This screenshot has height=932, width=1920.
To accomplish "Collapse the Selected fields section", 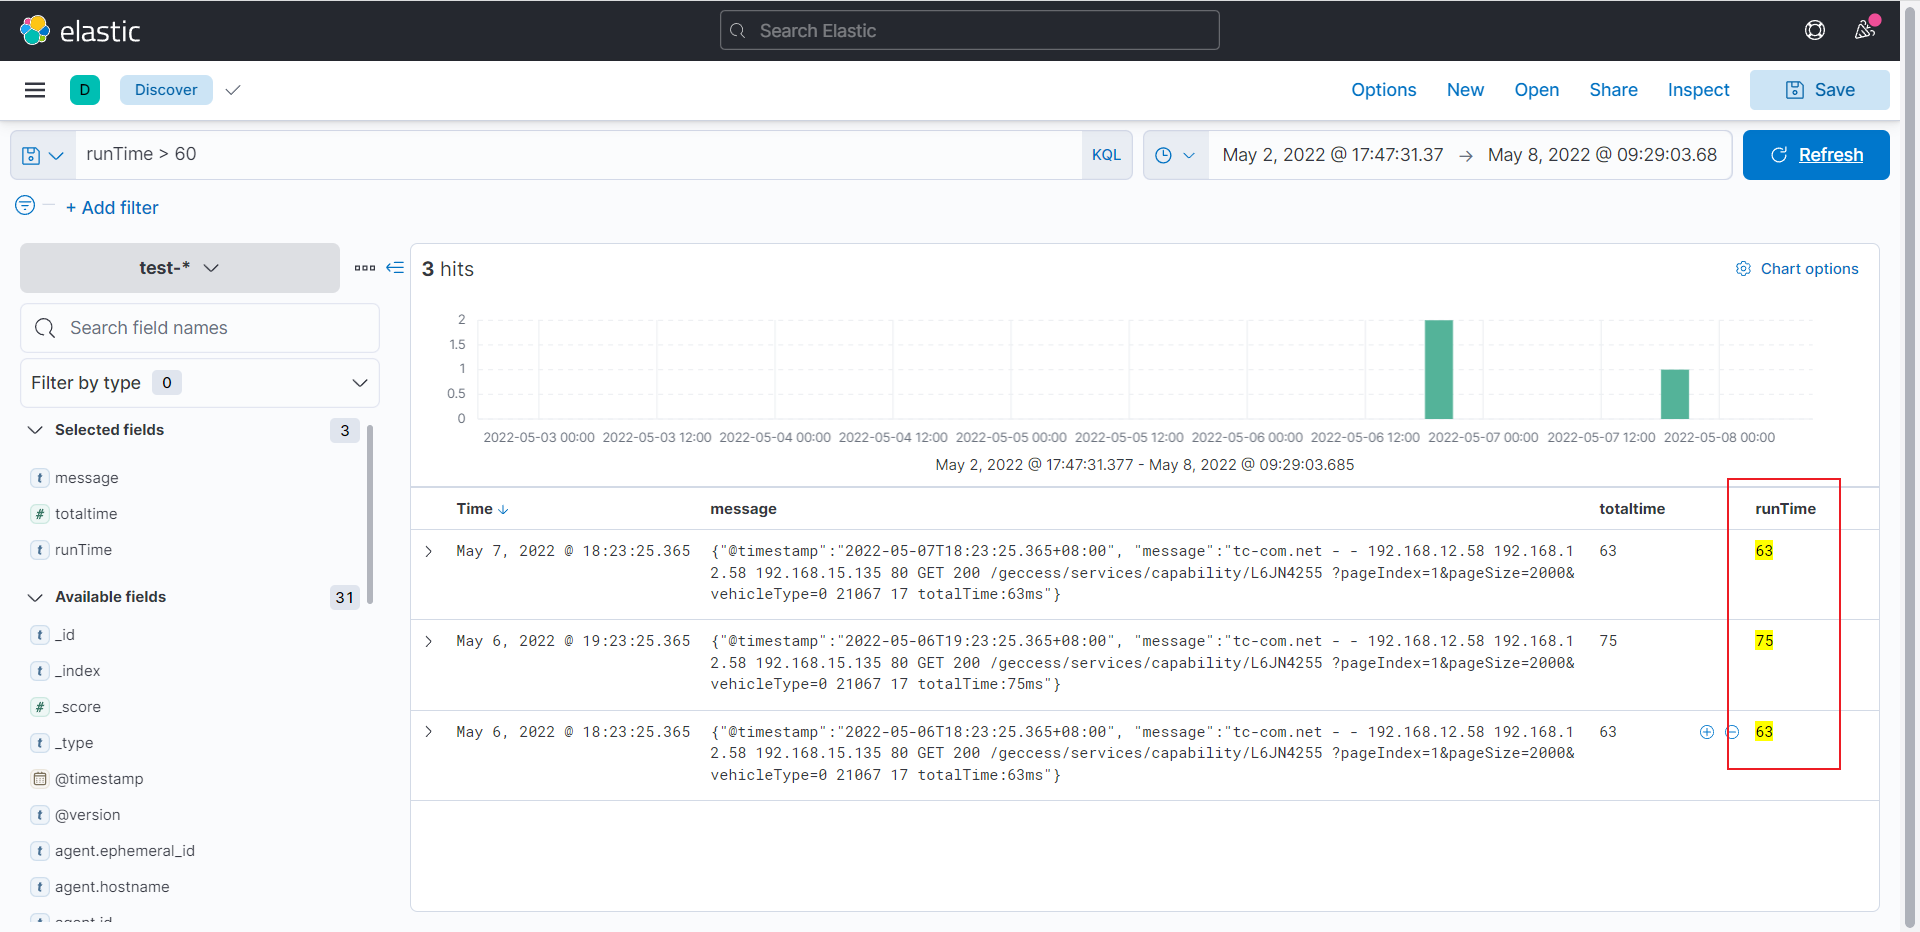I will [x=36, y=430].
